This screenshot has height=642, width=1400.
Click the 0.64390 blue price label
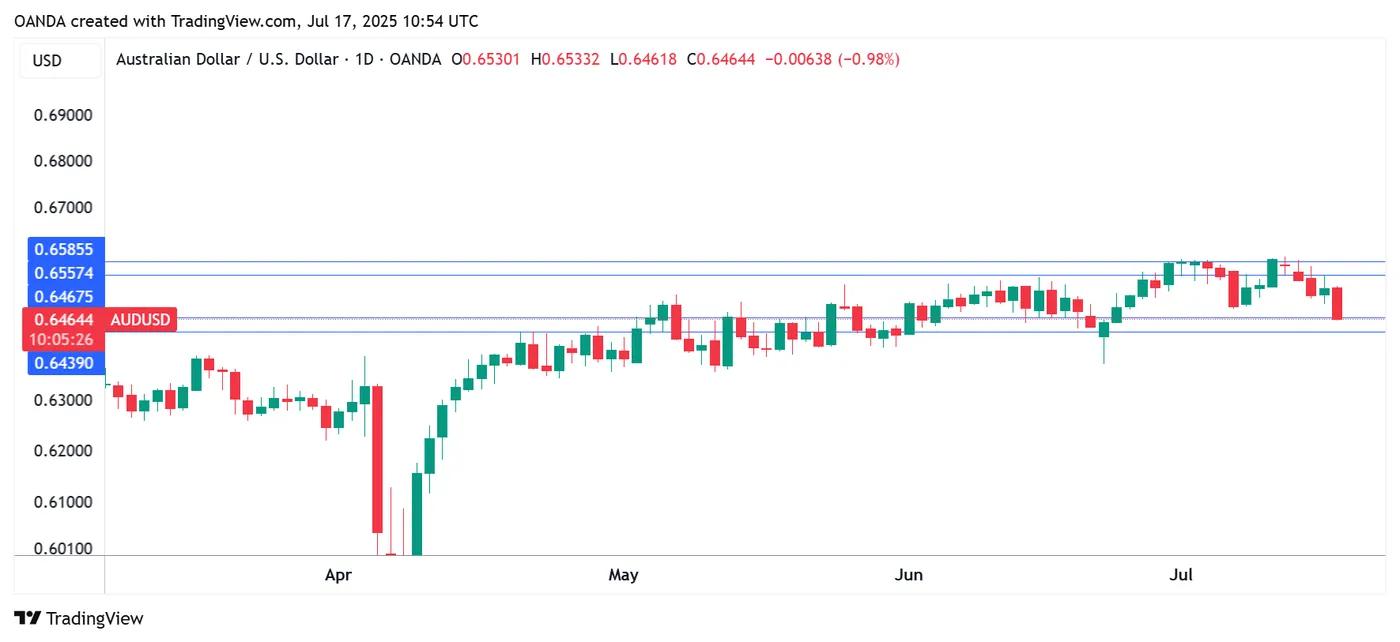pyautogui.click(x=63, y=362)
